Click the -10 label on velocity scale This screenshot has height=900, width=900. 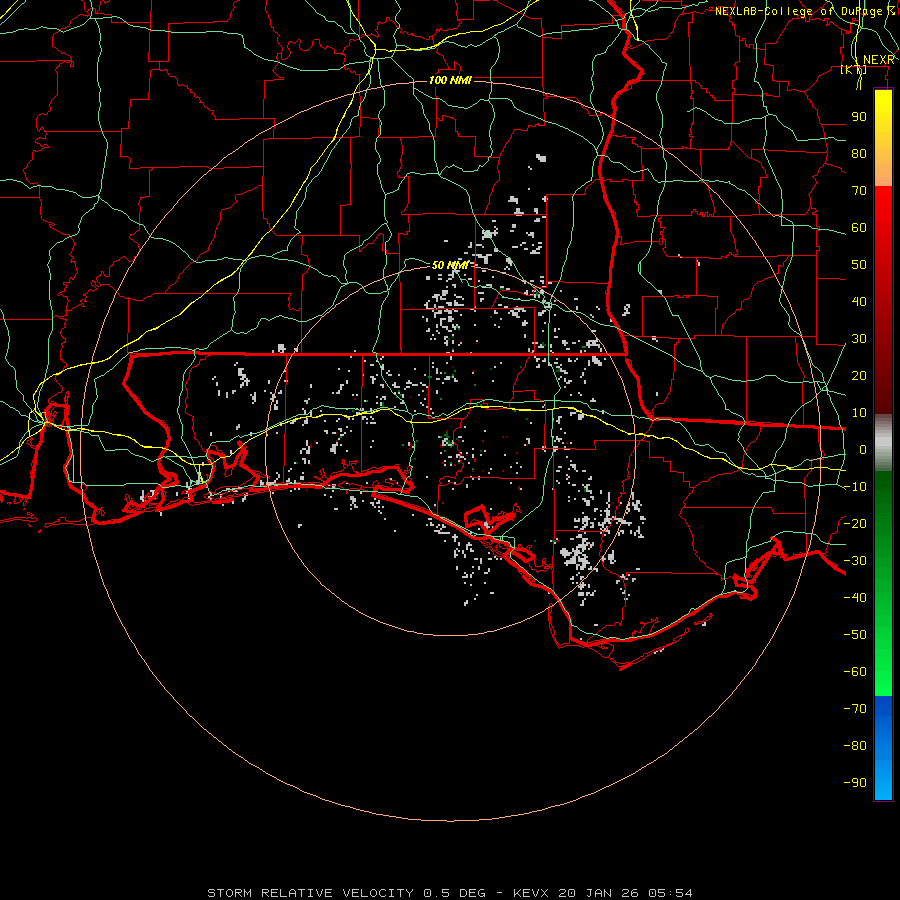pos(855,487)
